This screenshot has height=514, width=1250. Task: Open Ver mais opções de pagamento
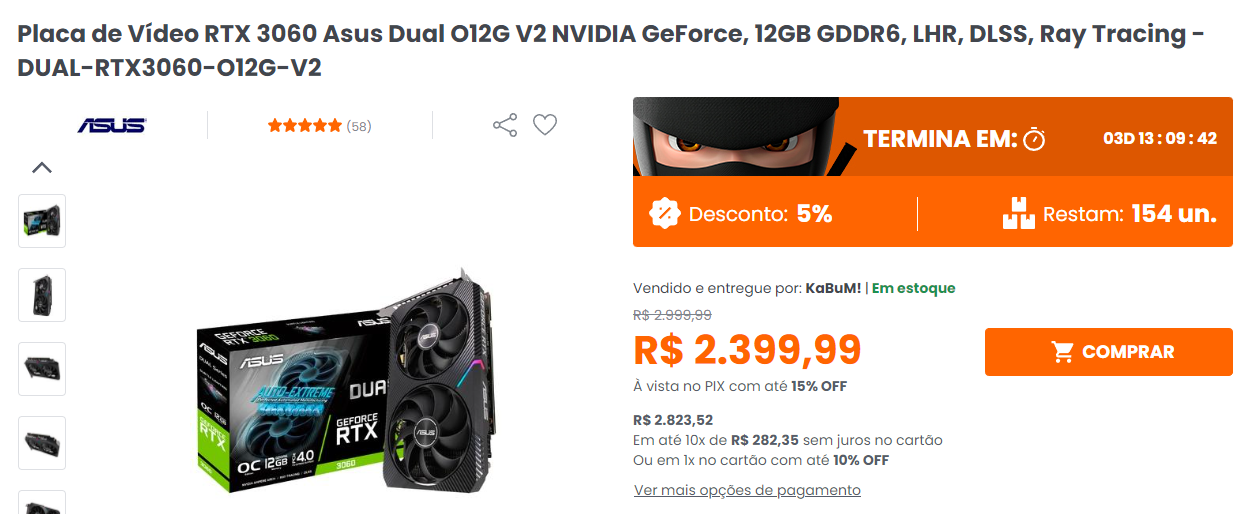[x=747, y=490]
